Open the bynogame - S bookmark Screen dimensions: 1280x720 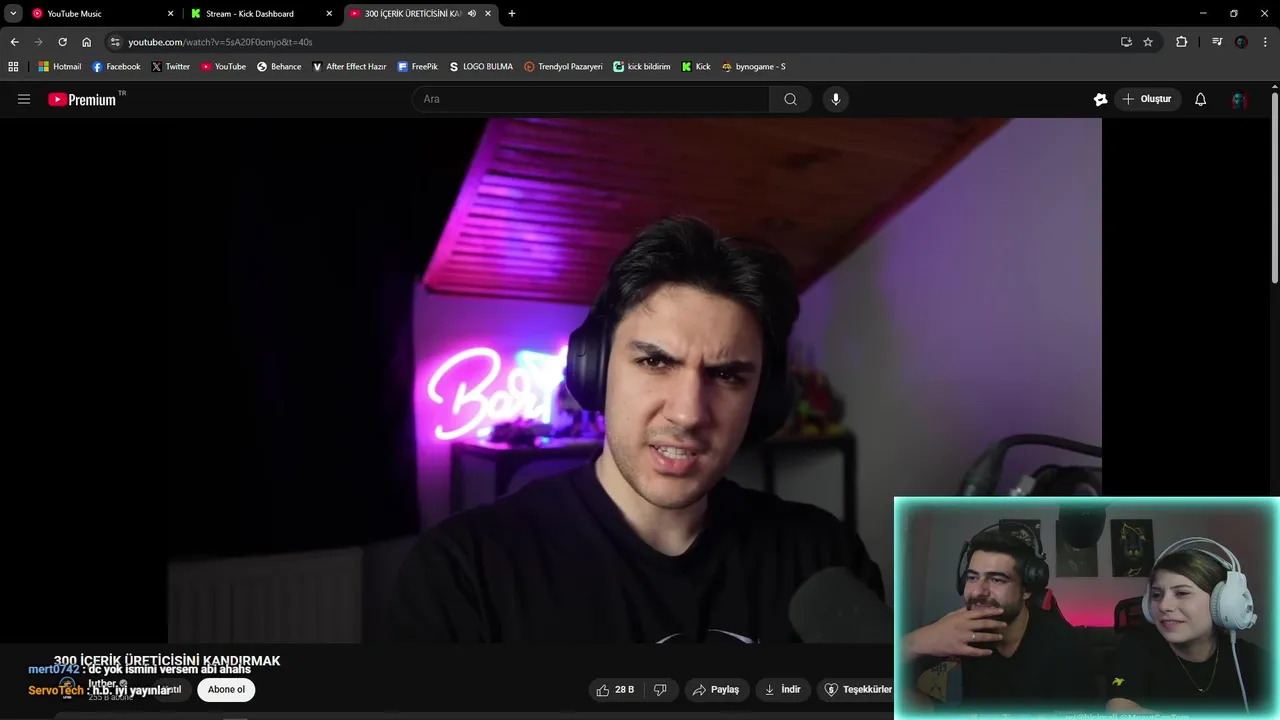click(x=753, y=67)
